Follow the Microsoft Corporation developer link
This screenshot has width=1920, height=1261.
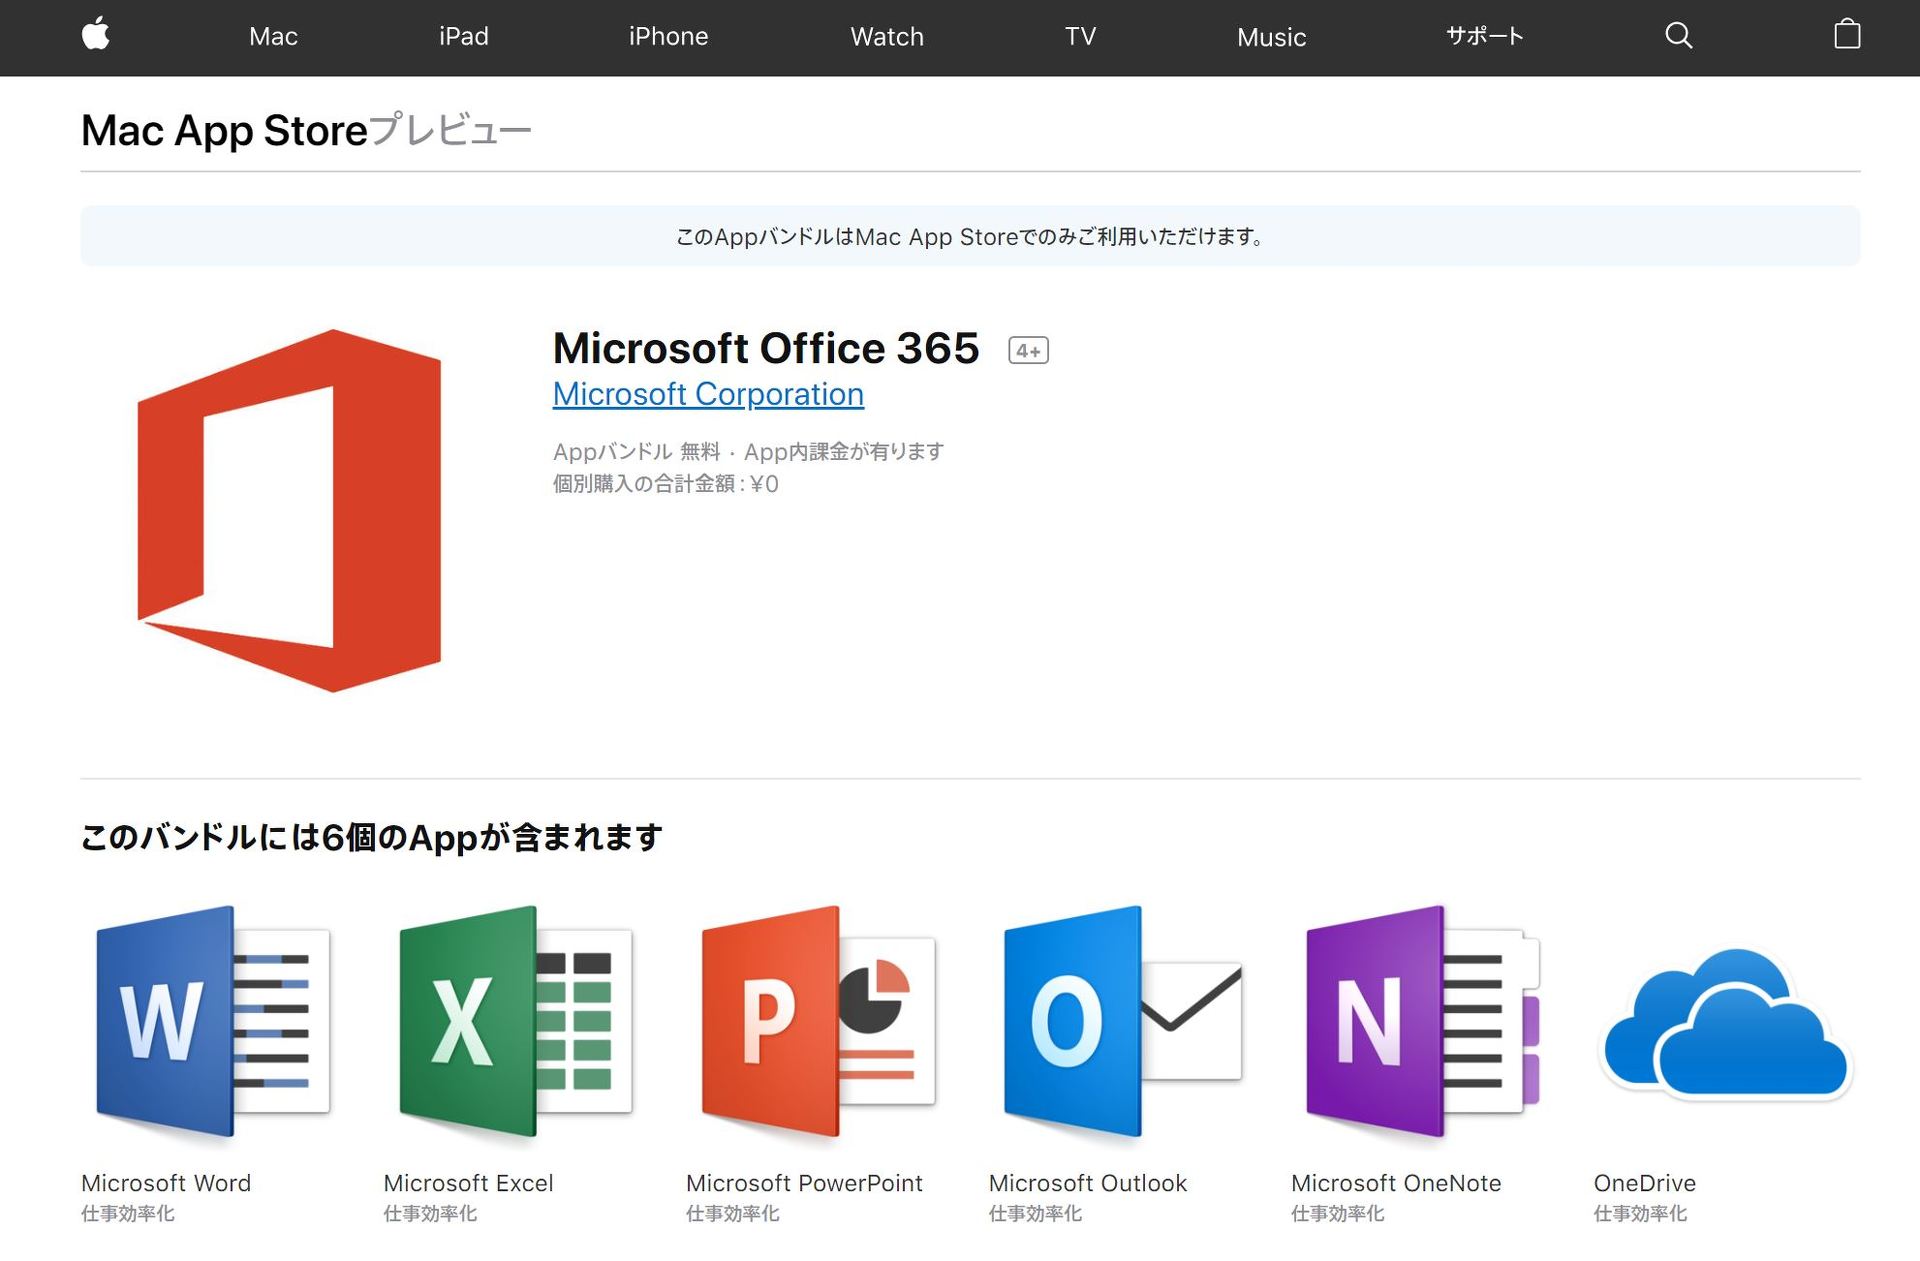(708, 394)
